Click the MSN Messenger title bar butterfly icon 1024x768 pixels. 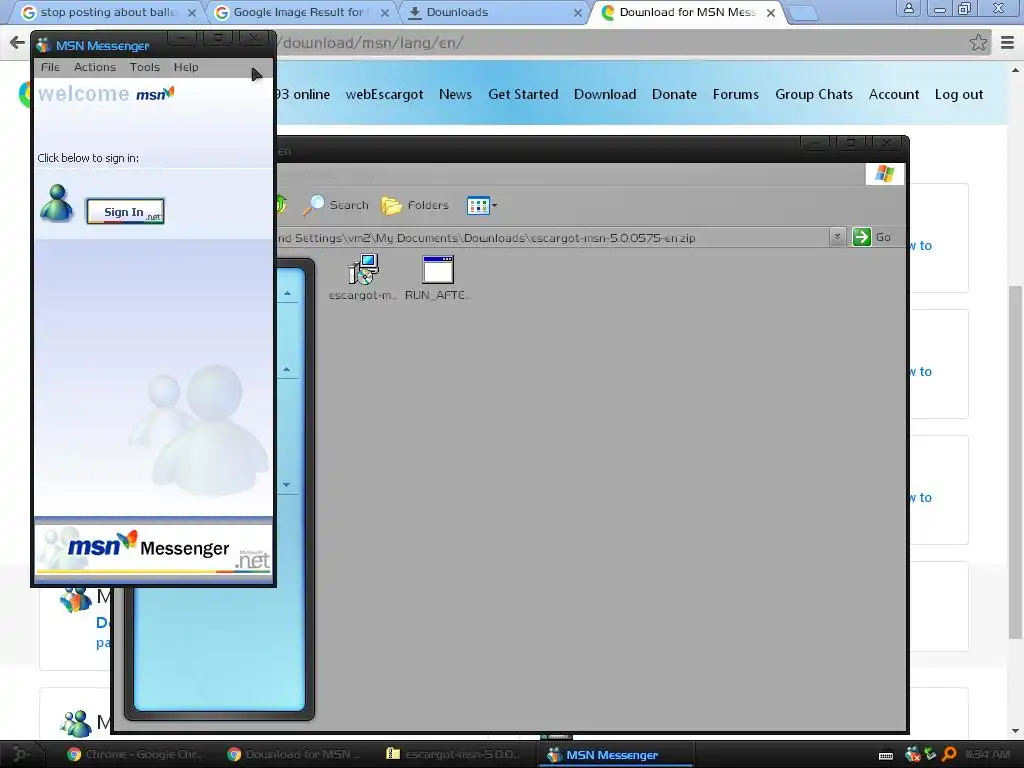point(44,45)
